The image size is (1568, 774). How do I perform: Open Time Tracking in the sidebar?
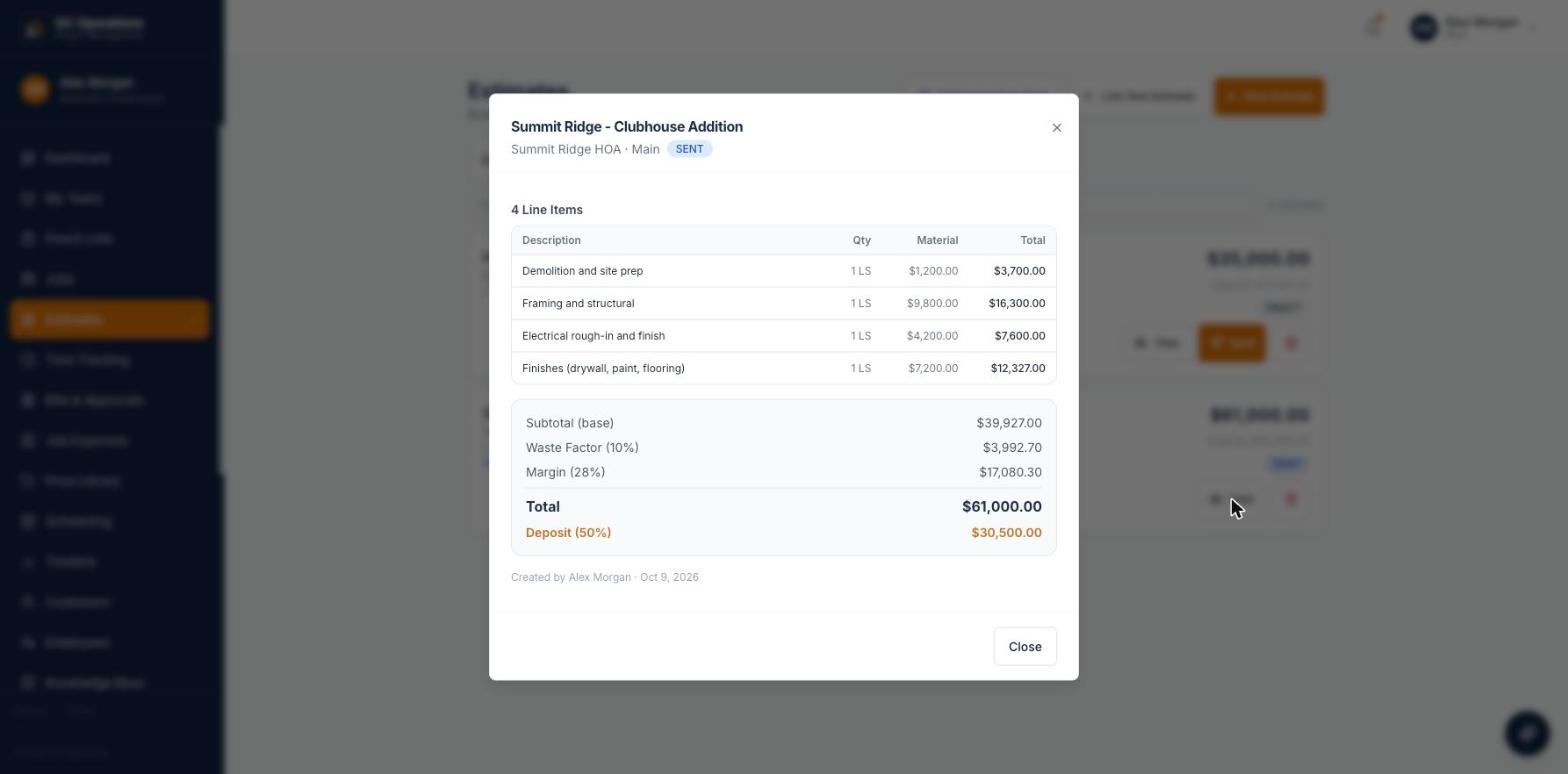pyautogui.click(x=110, y=360)
